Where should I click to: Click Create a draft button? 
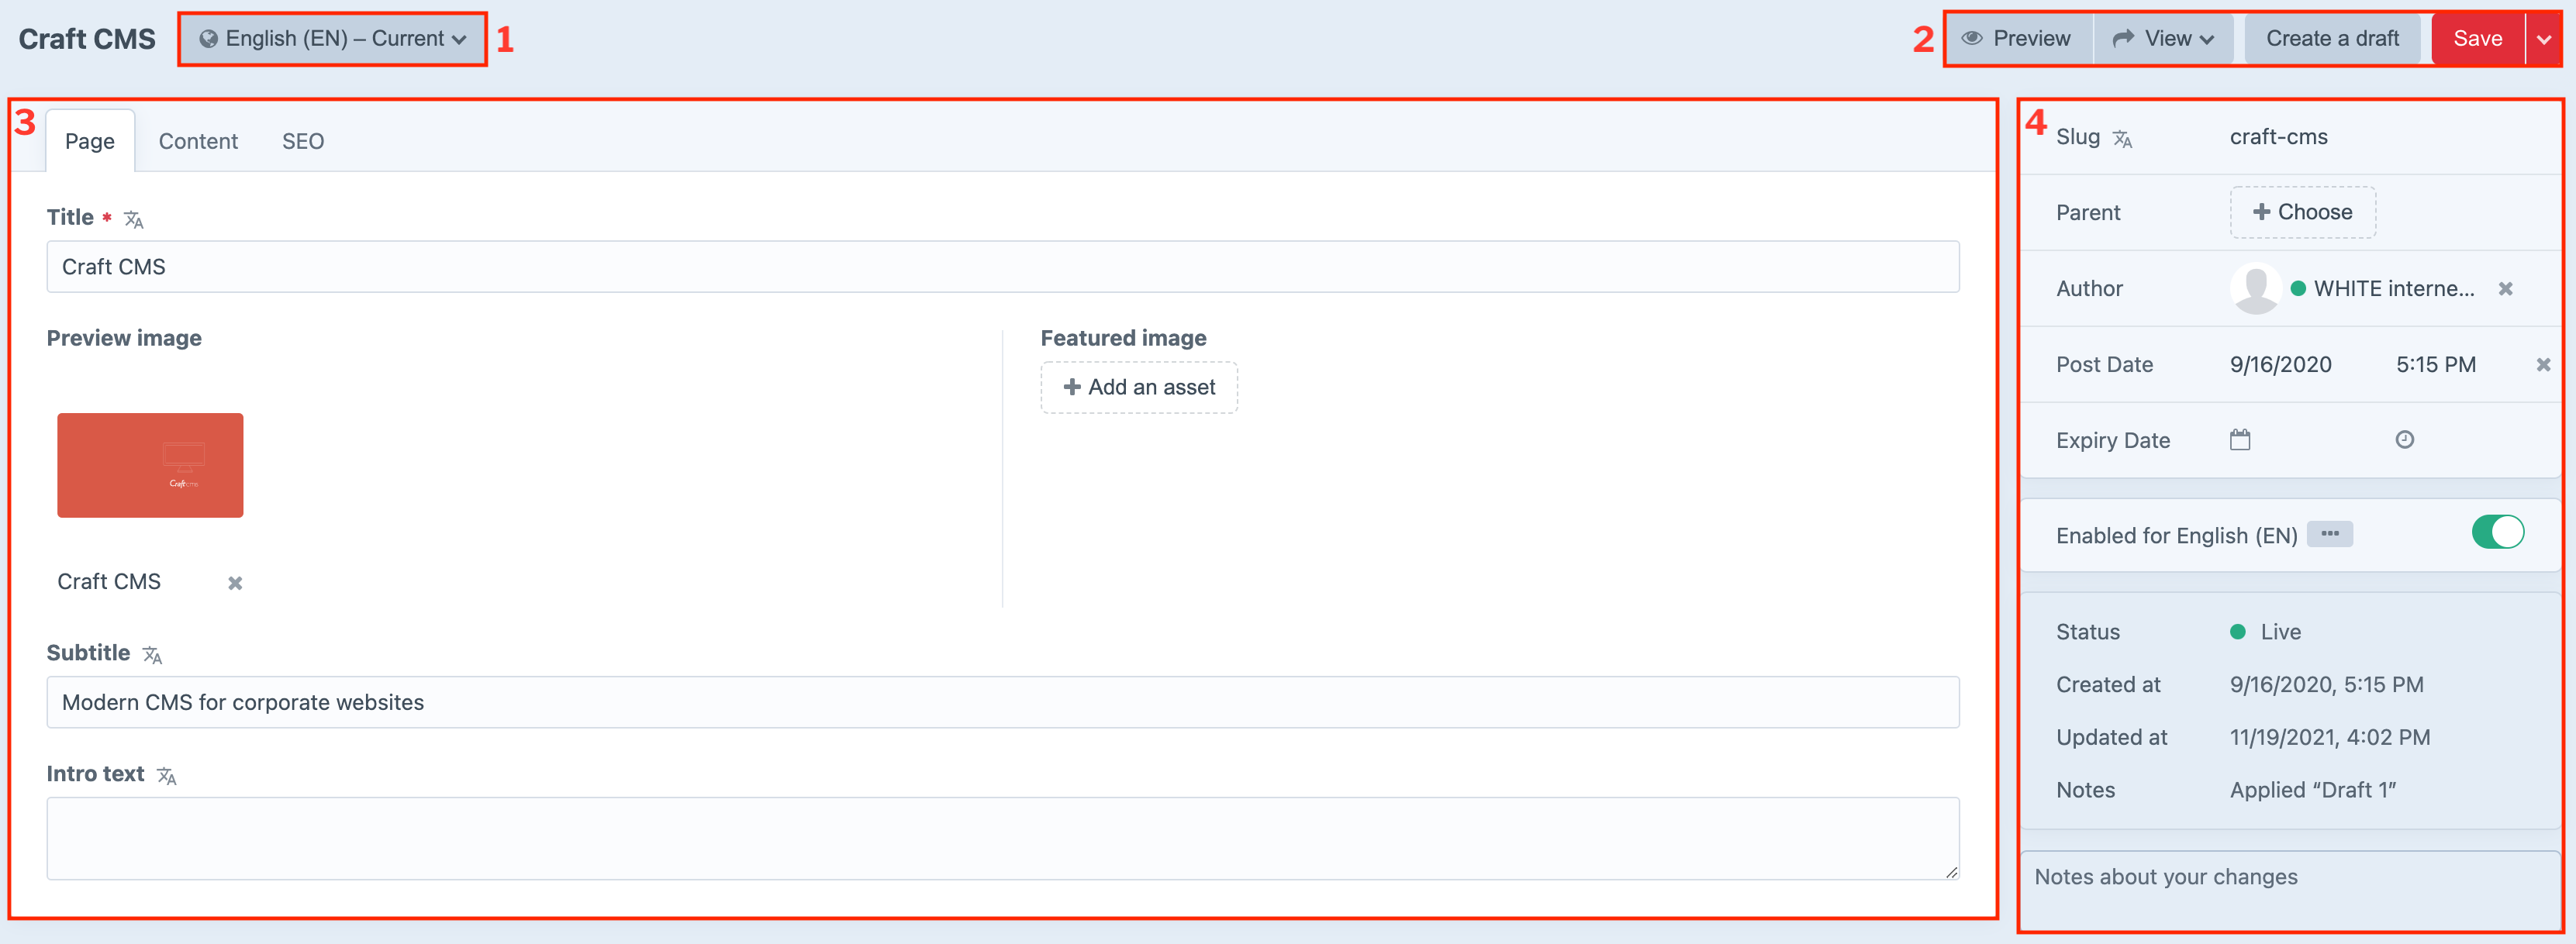(2331, 39)
